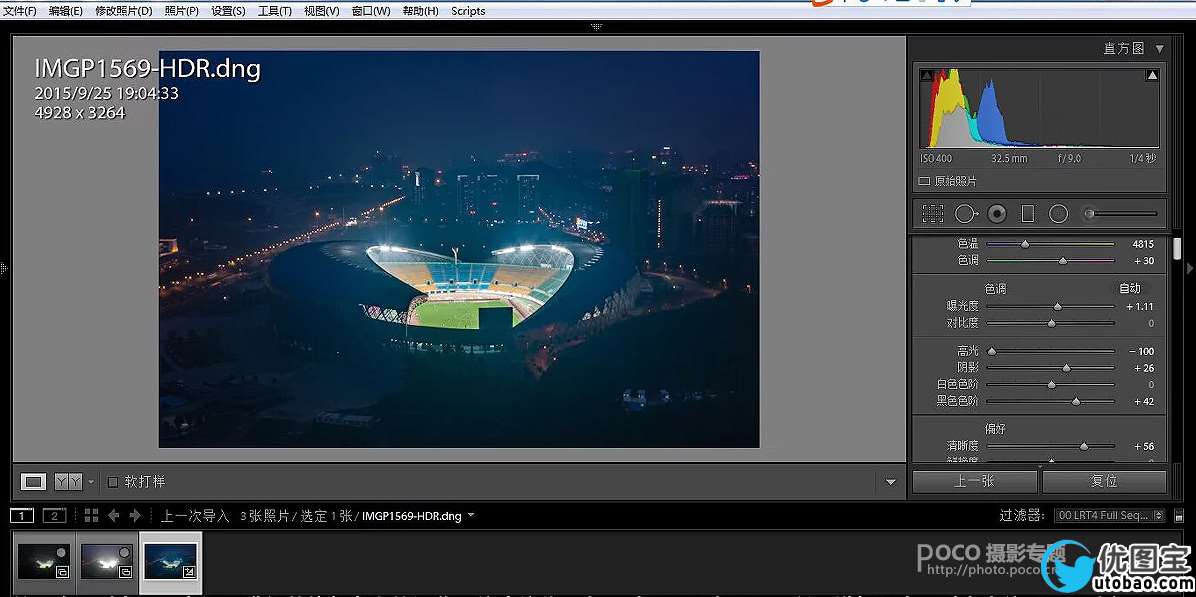Adjust the 高光 slider
This screenshot has width=1196, height=597.
(x=992, y=351)
